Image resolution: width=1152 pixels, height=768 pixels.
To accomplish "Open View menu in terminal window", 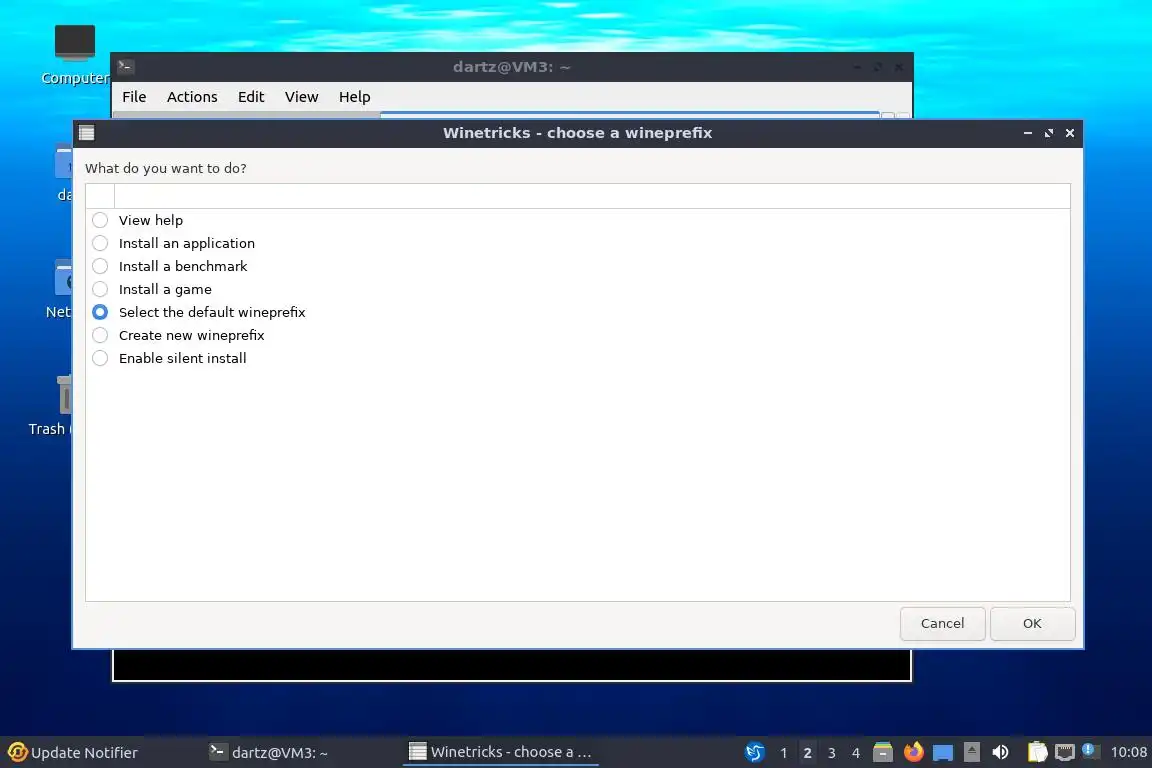I will click(301, 97).
